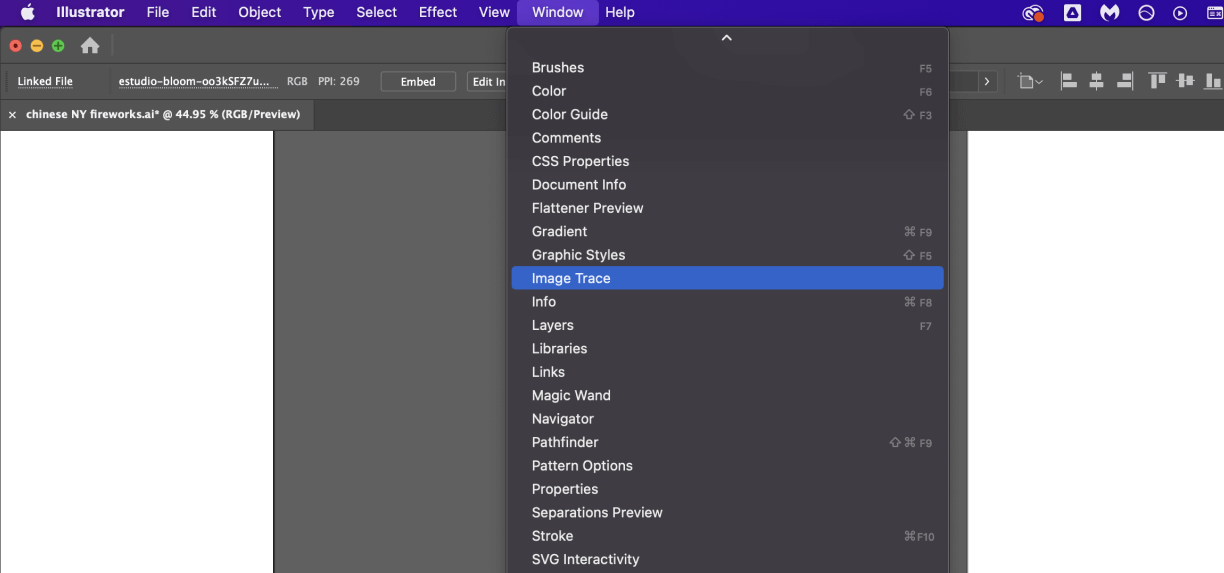This screenshot has height=573, width=1224.
Task: Choose Info menu entry
Action: [727, 302]
